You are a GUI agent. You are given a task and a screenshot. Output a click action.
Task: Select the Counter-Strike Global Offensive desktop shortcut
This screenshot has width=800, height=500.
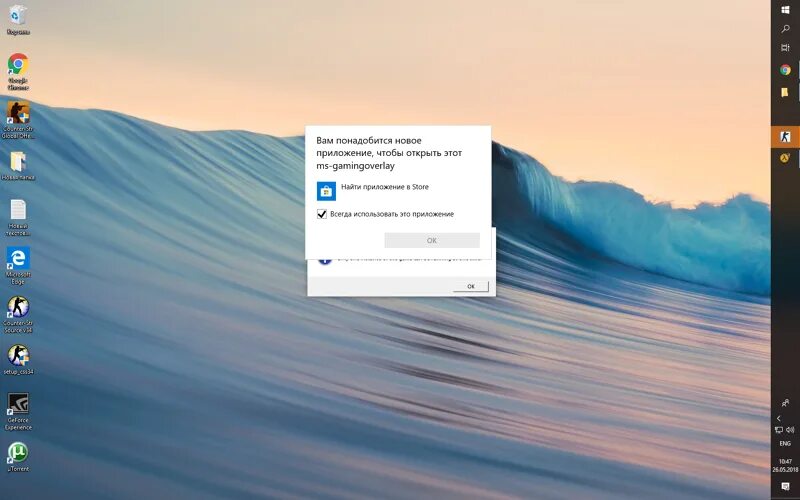18,119
